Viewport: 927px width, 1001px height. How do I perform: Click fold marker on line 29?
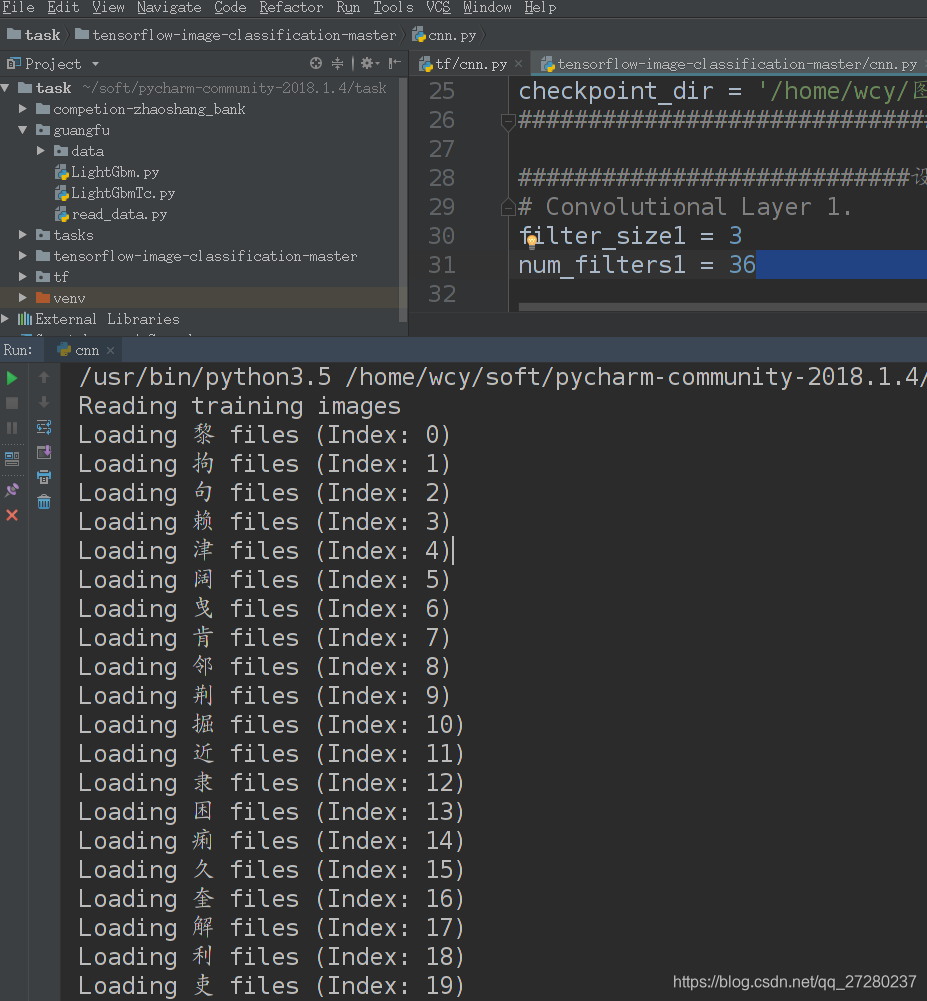[508, 207]
